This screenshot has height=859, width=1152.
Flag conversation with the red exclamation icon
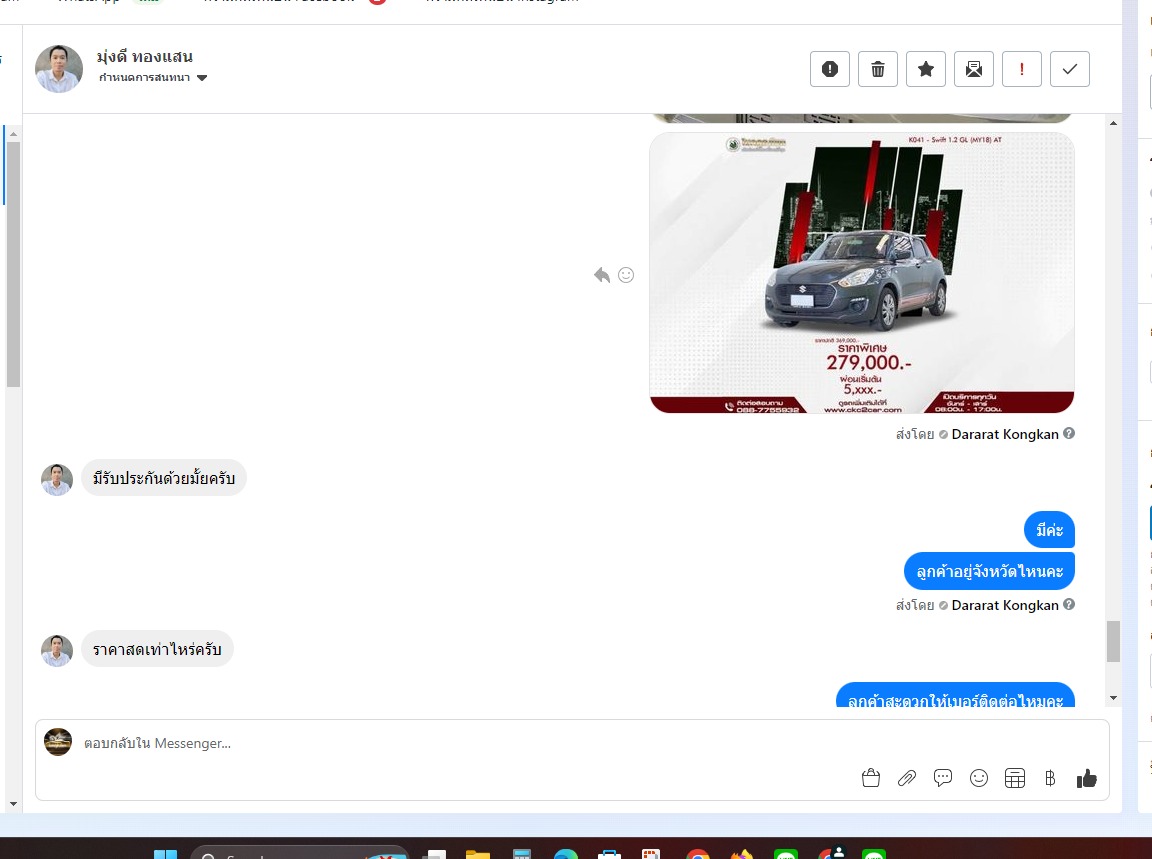pos(1022,69)
